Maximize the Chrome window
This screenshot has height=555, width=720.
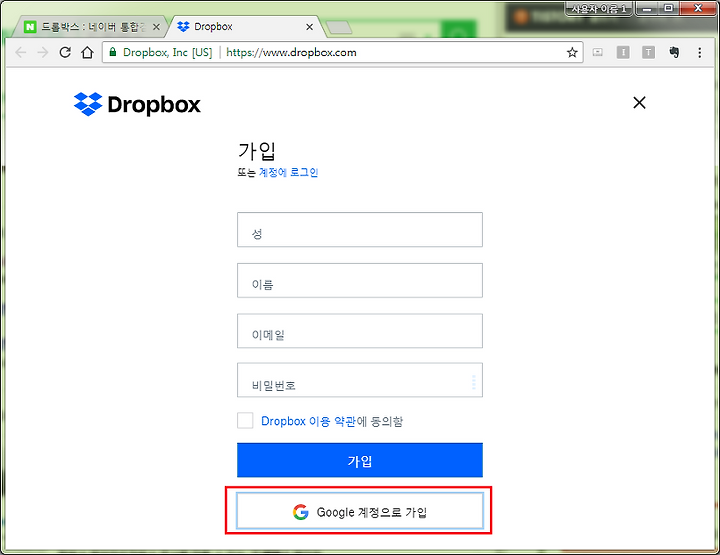[x=669, y=8]
